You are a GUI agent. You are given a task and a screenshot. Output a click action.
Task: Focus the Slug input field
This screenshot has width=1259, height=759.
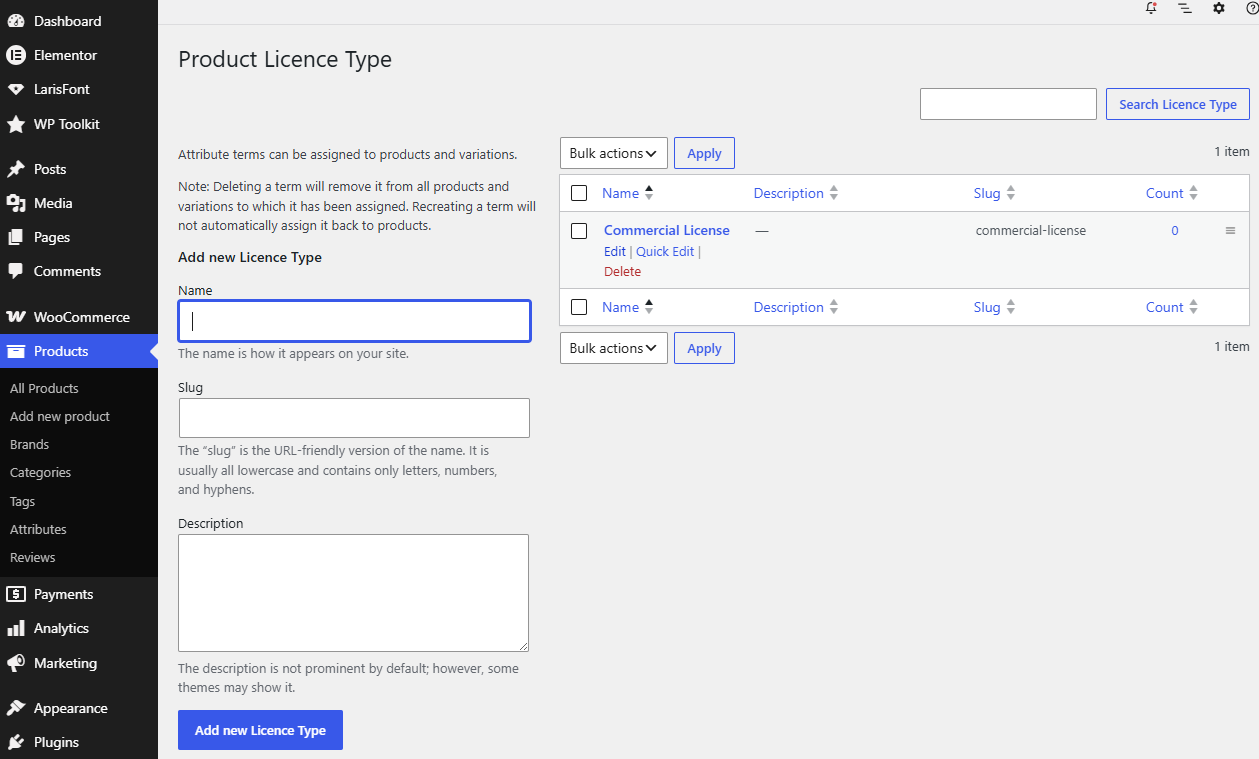[354, 418]
